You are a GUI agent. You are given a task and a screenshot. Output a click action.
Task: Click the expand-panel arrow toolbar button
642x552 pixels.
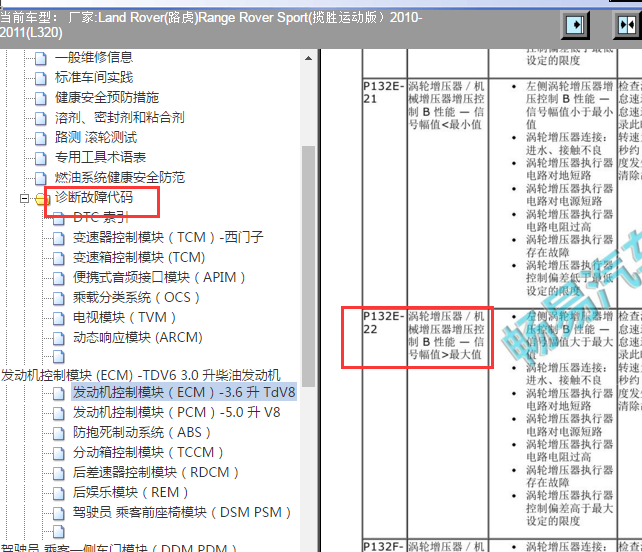point(575,25)
